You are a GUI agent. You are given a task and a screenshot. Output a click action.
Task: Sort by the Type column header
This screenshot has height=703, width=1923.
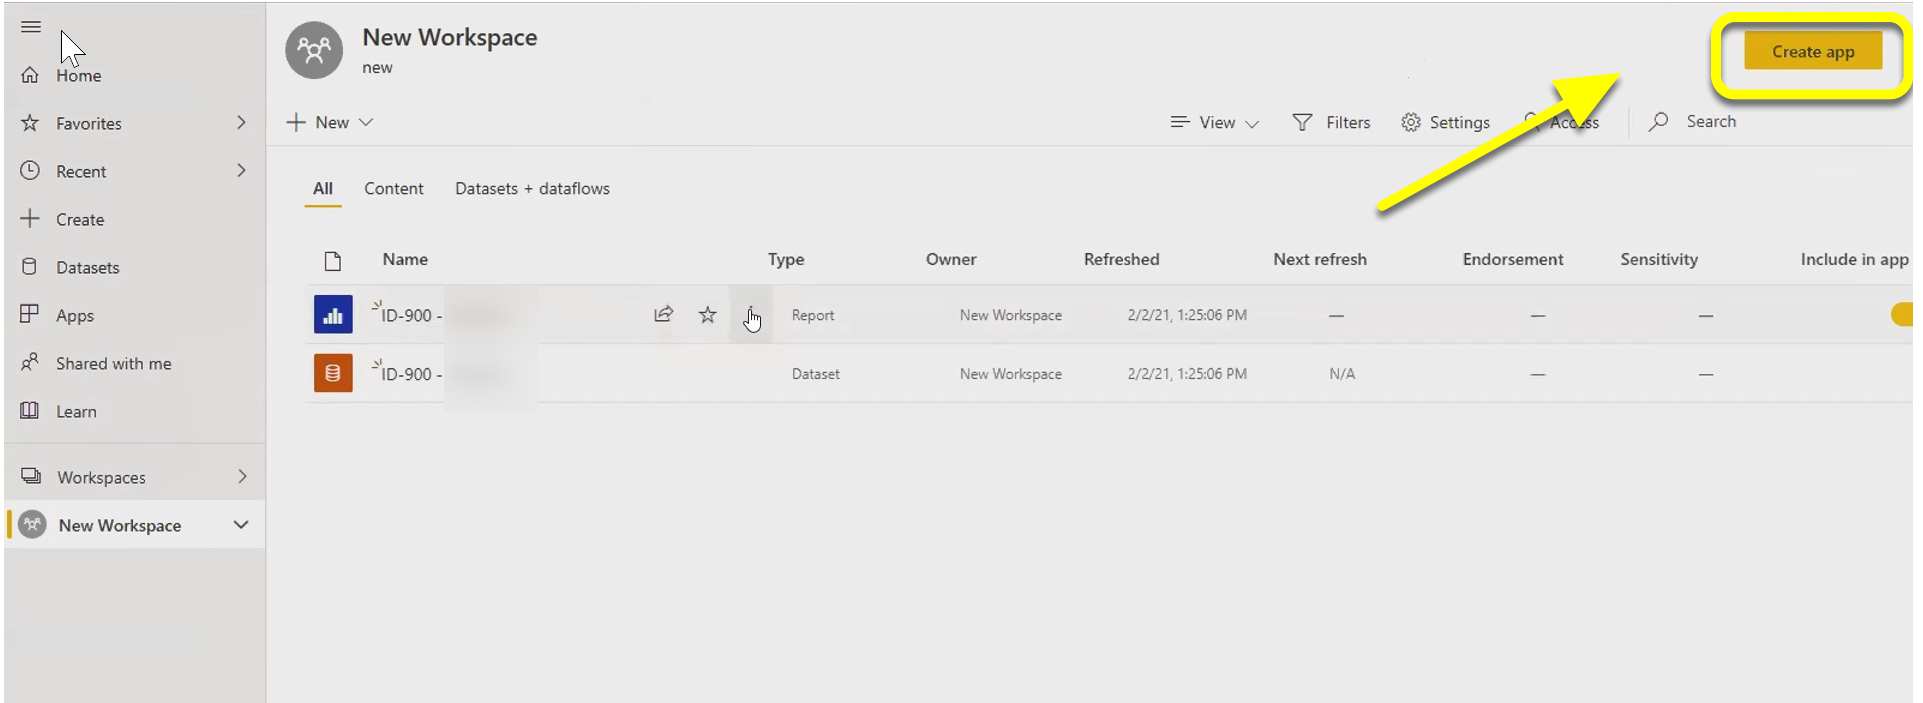pos(786,260)
